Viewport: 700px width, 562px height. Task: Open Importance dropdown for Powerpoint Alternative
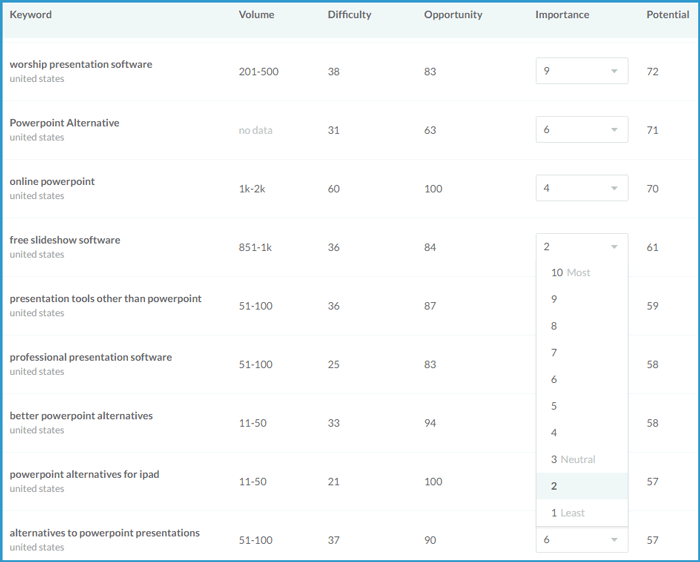582,130
